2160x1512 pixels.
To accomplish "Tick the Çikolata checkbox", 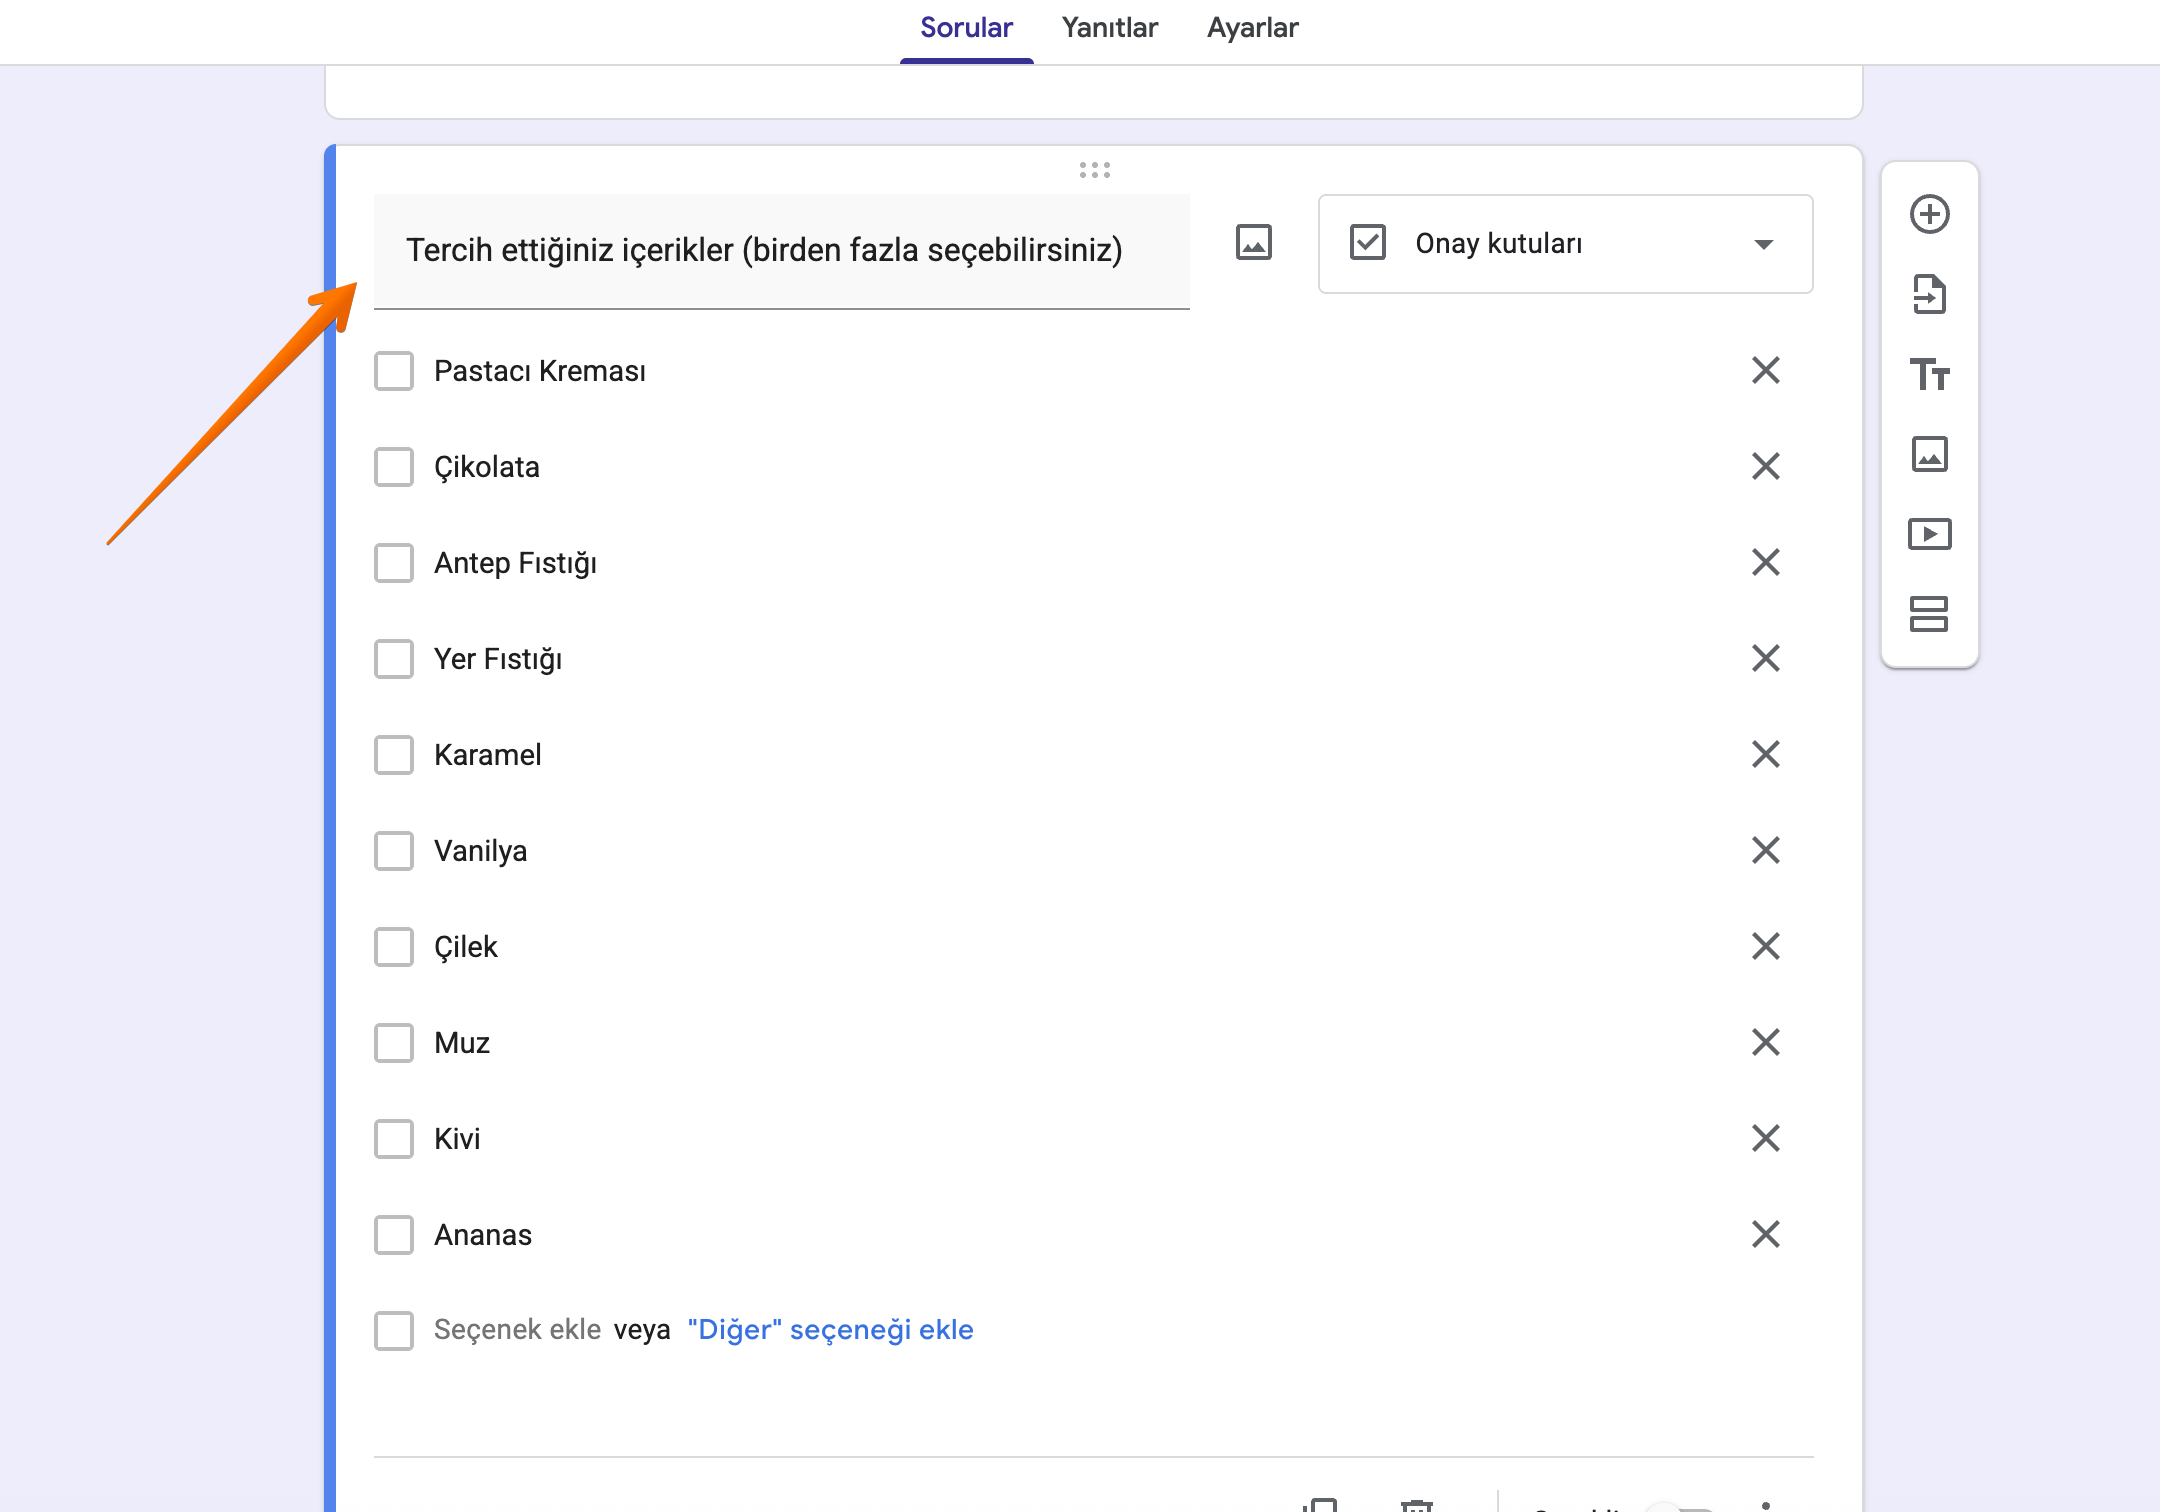I will pyautogui.click(x=394, y=467).
